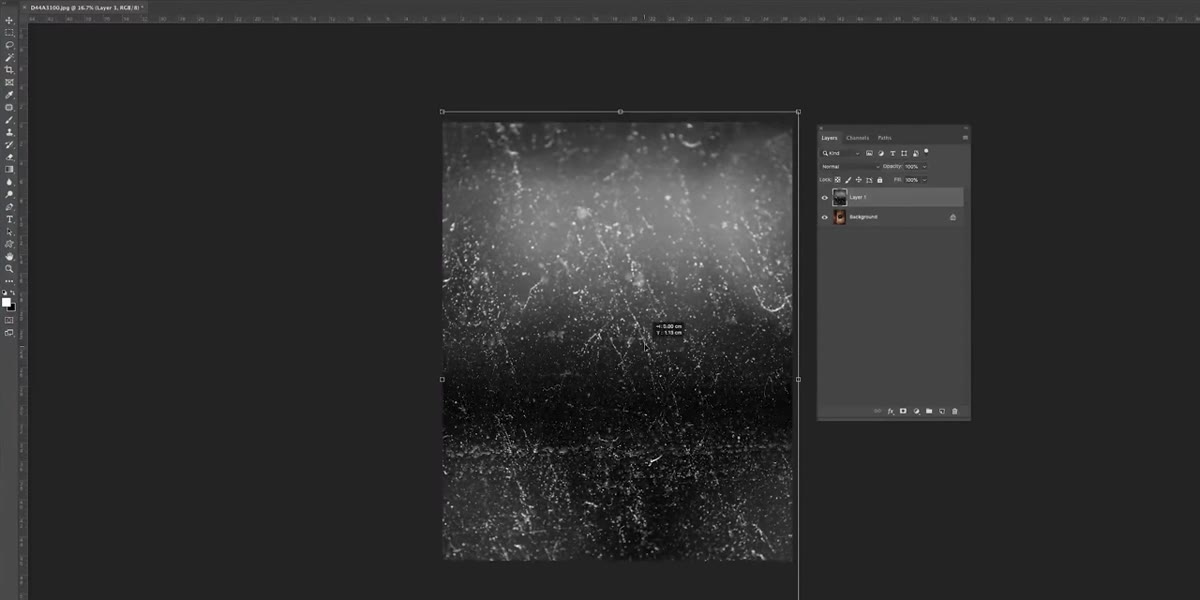Select the Background layer thumbnail
This screenshot has width=1200, height=600.
click(839, 217)
